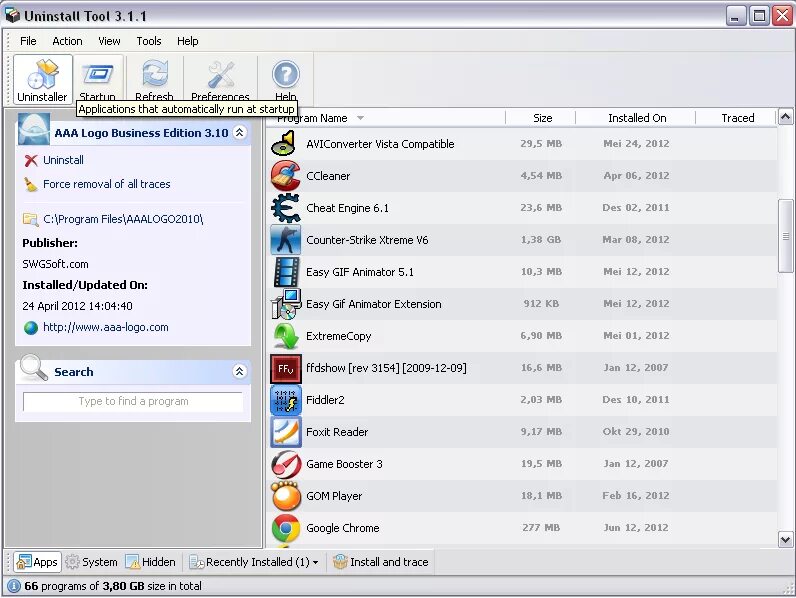Screen dimensions: 796x598
Task: Click the AAA Logo Business Edition program icon
Action: pyautogui.click(x=34, y=129)
